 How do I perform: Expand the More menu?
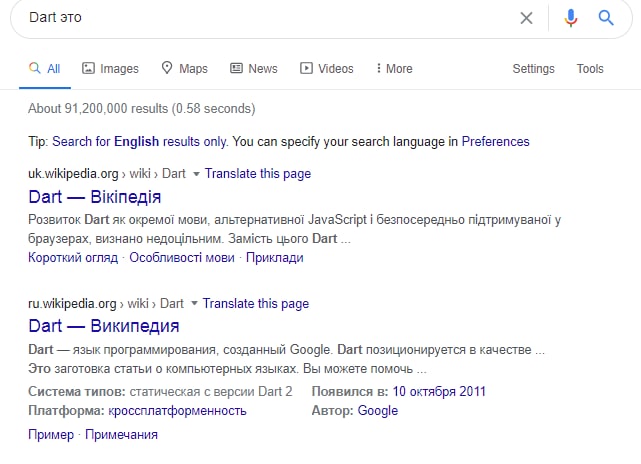coord(394,68)
